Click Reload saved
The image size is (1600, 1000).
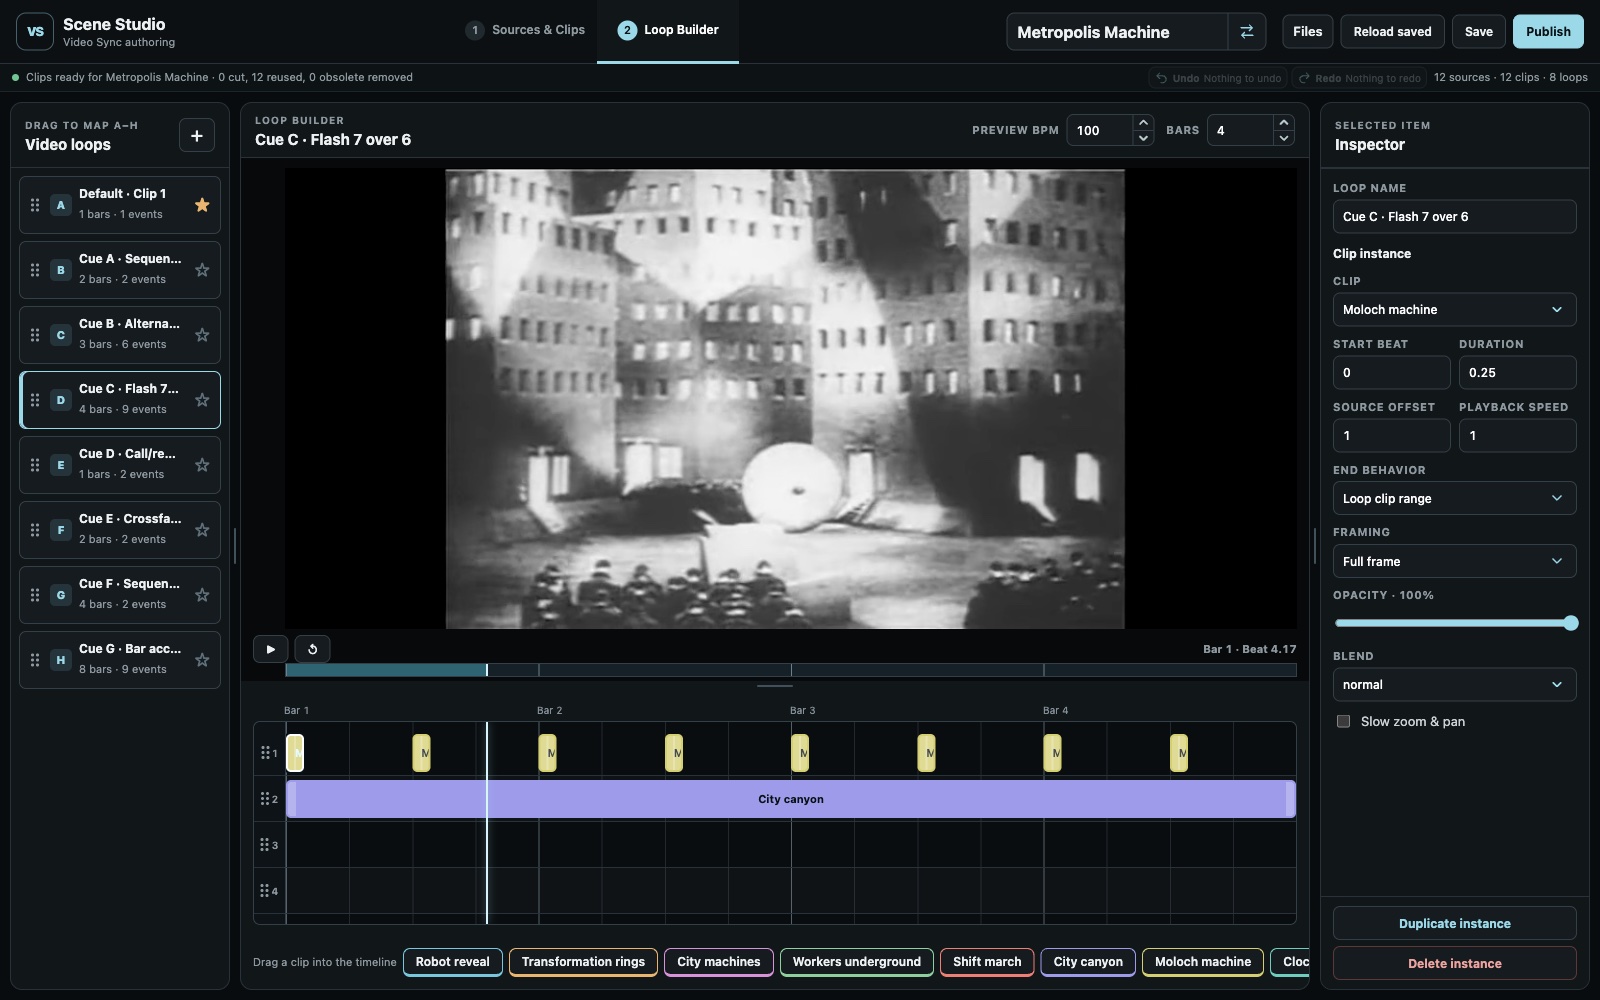click(1392, 32)
